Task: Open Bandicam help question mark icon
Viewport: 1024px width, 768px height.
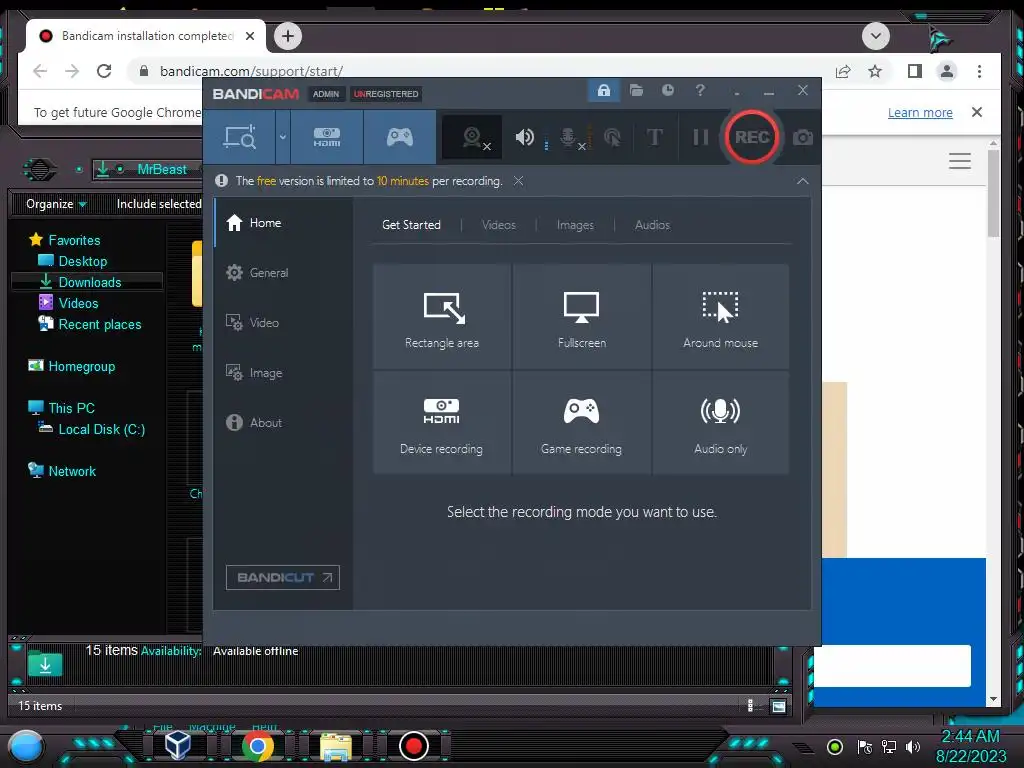Action: click(700, 90)
